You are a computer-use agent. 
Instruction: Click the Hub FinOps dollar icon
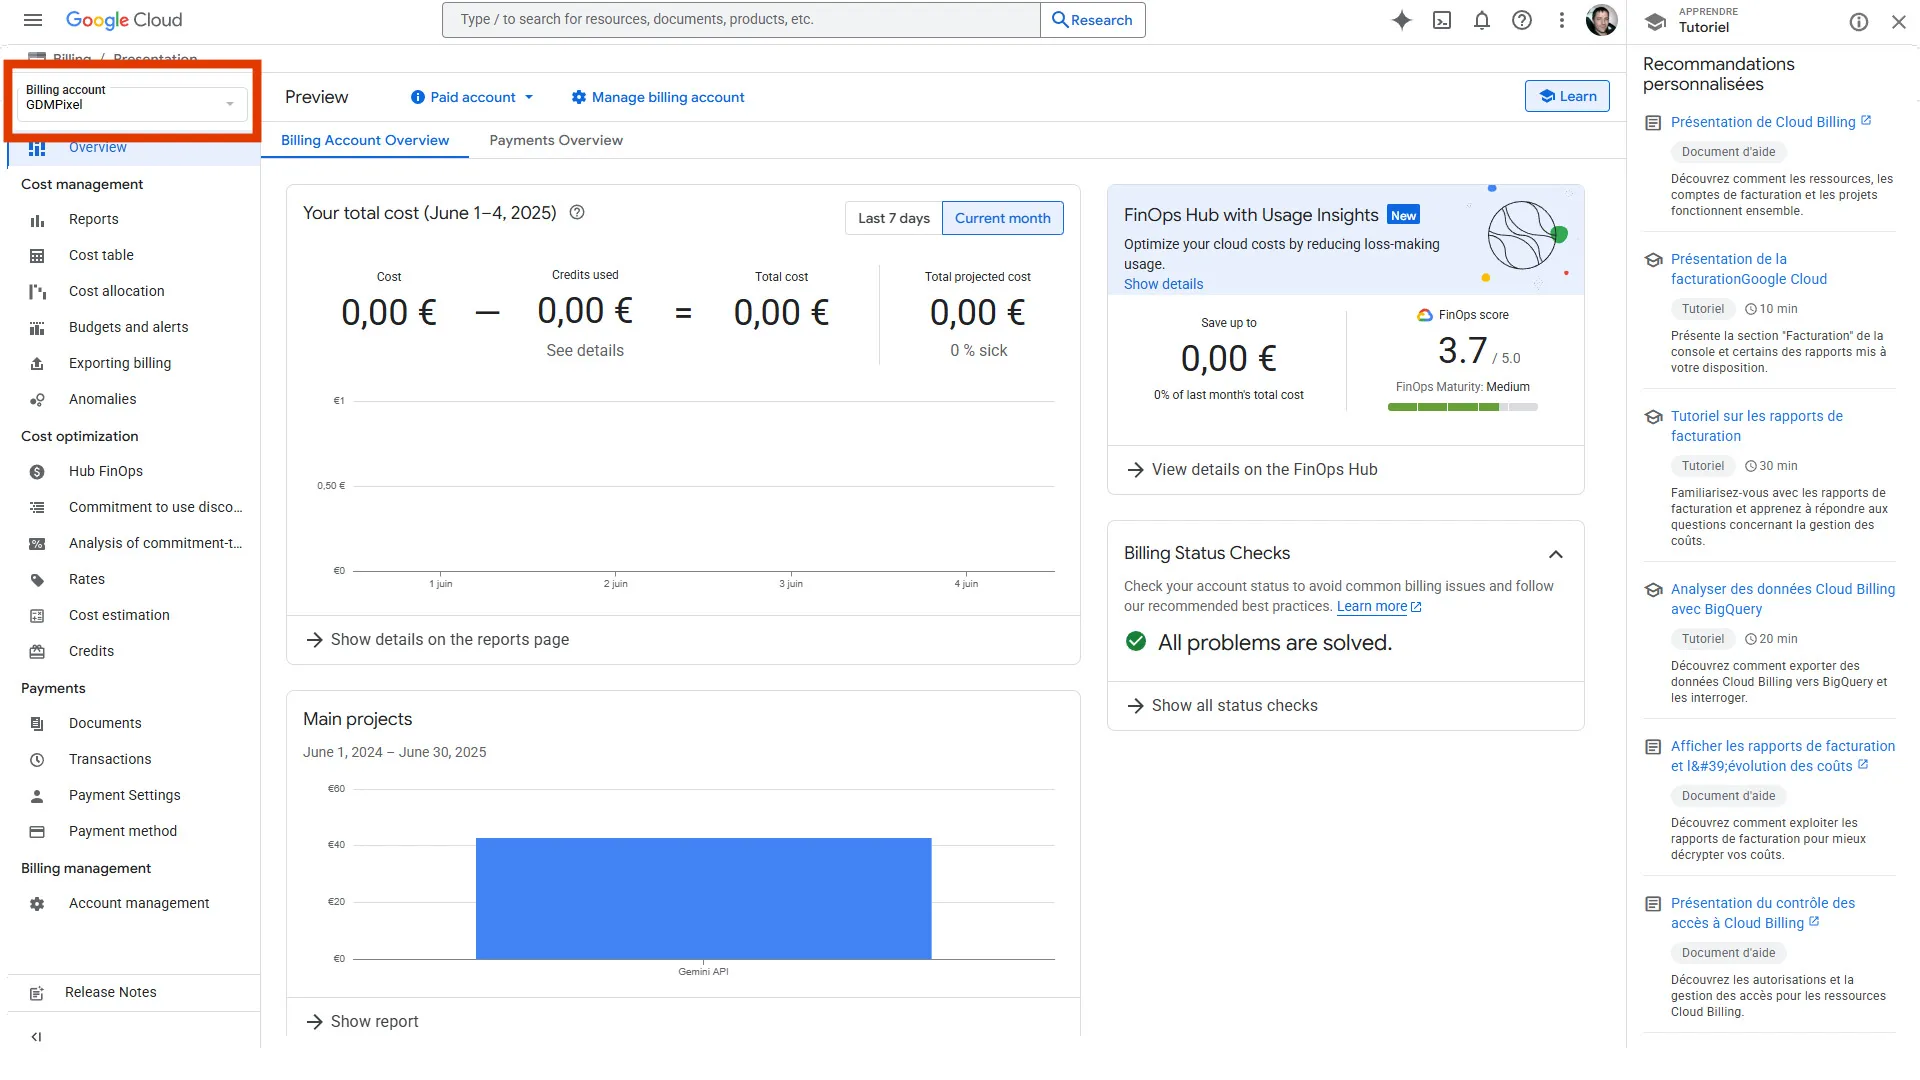37,472
